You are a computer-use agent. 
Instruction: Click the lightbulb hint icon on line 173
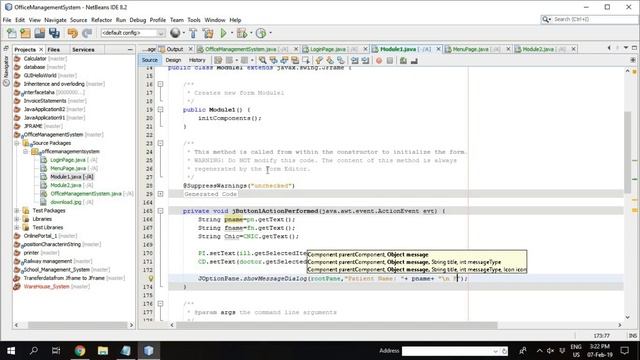[151, 278]
